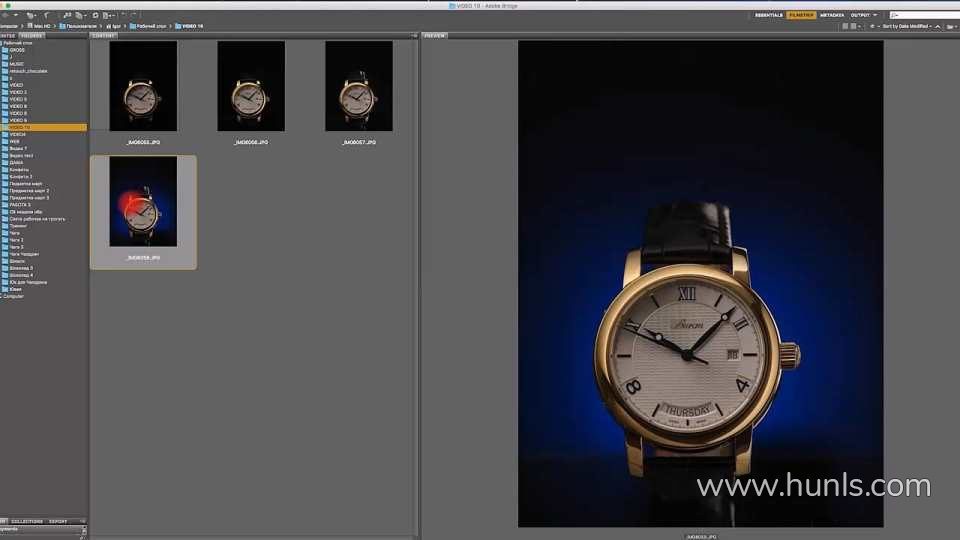The width and height of the screenshot is (960, 540).
Task: Click the Get Photos from Camera icon
Action: (67, 15)
